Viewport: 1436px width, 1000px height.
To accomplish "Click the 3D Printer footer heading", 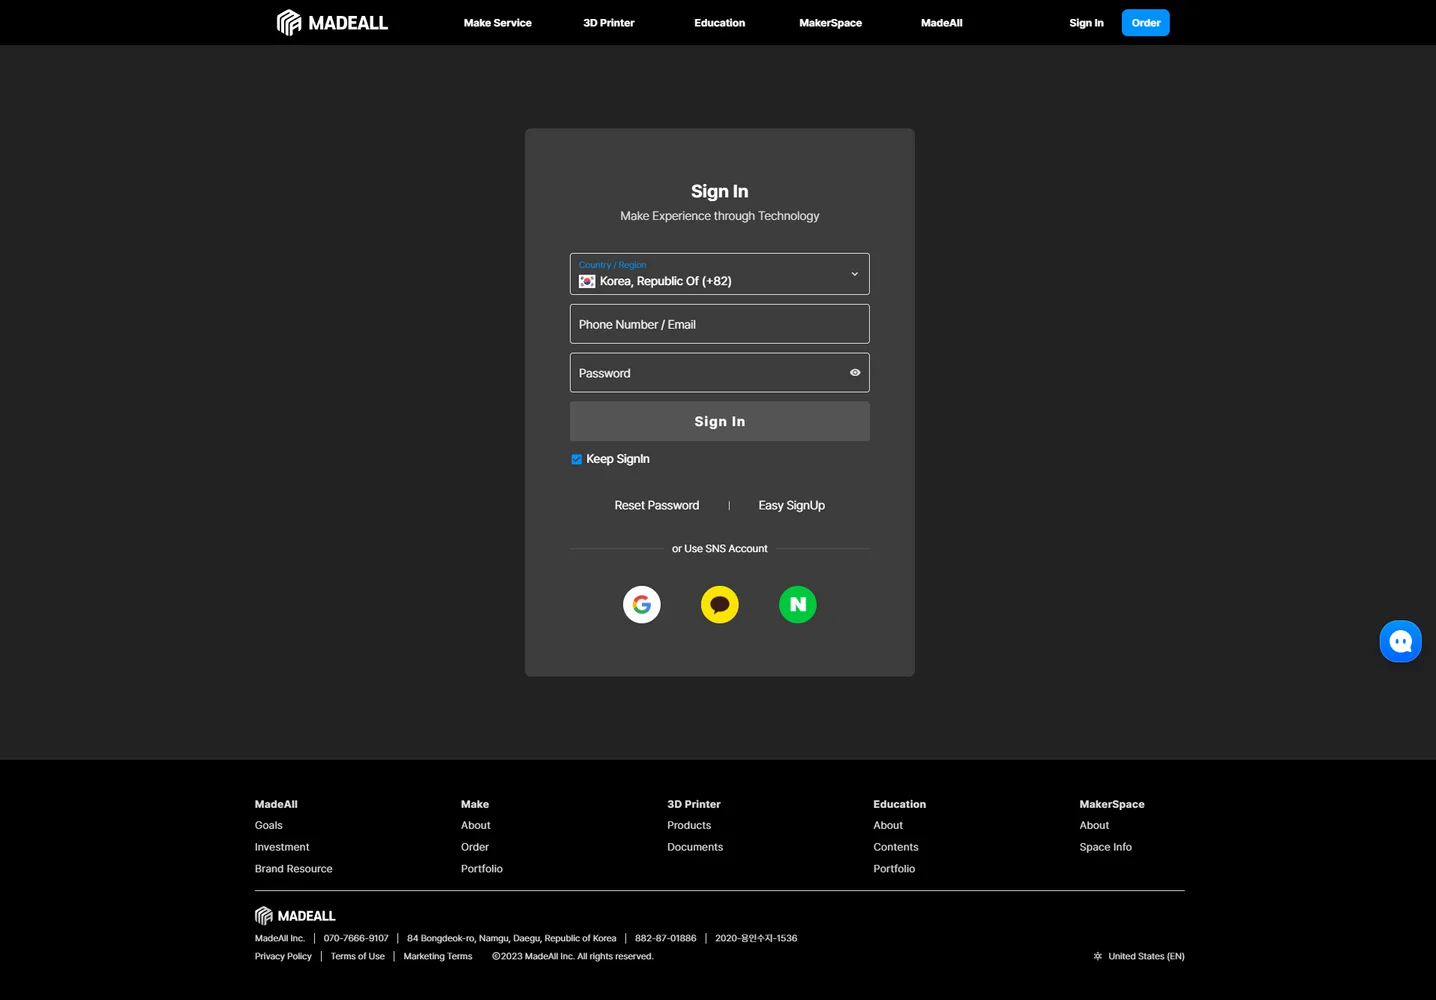I will tap(694, 804).
